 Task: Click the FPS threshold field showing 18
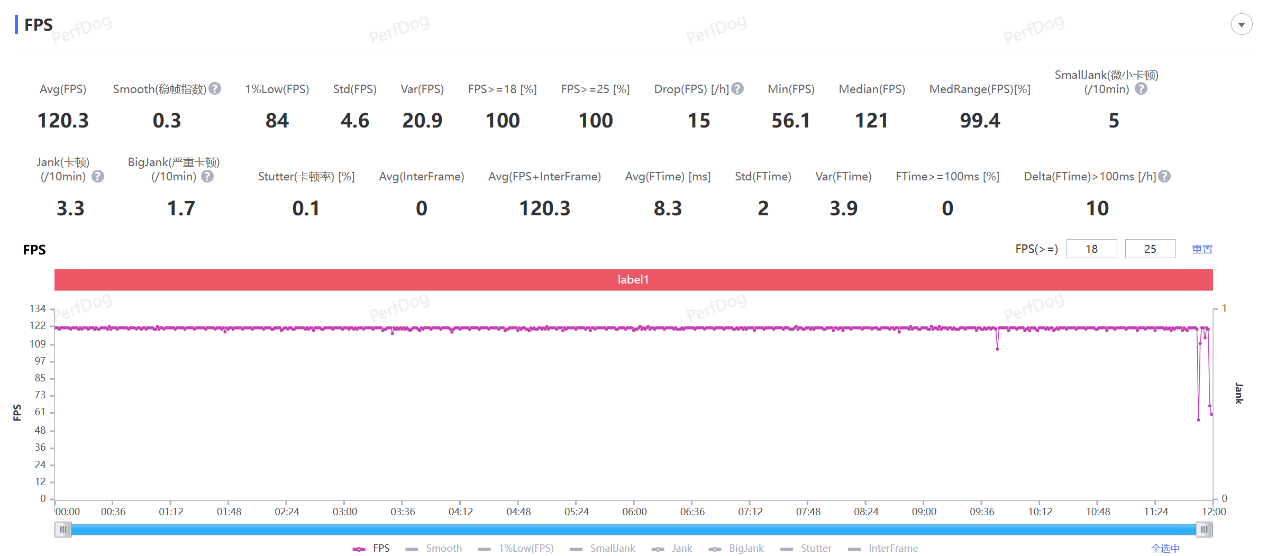1091,249
